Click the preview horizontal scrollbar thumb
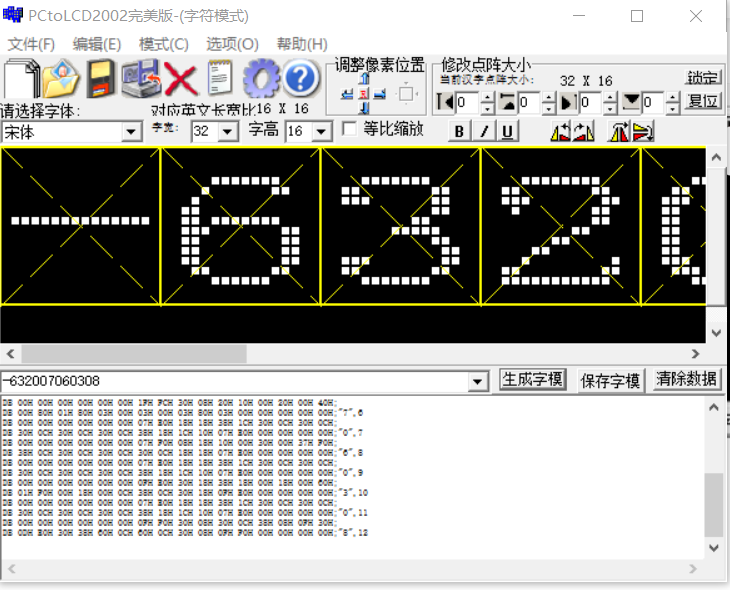 (x=134, y=354)
